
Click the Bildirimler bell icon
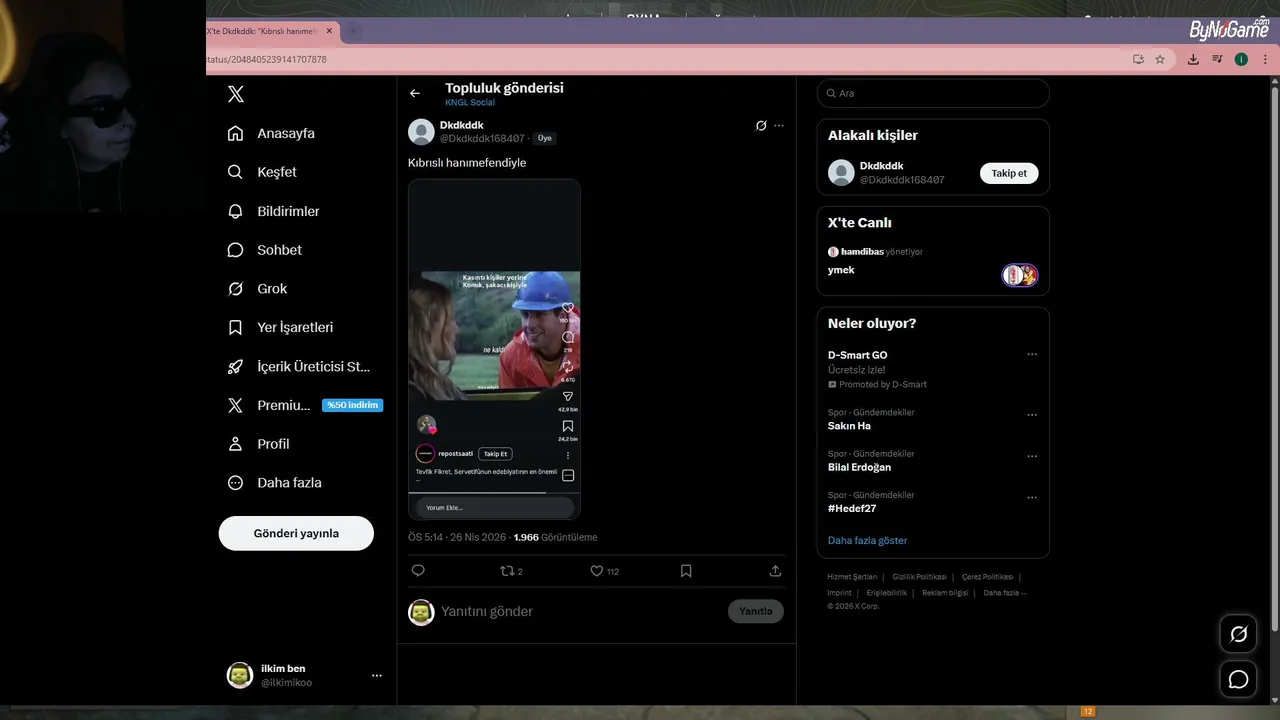point(235,211)
